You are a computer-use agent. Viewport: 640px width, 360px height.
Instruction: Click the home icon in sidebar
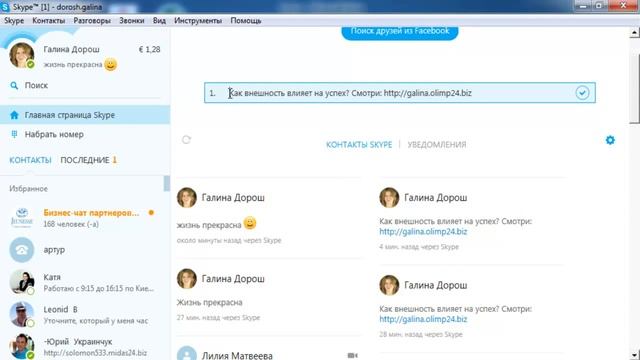(x=14, y=115)
